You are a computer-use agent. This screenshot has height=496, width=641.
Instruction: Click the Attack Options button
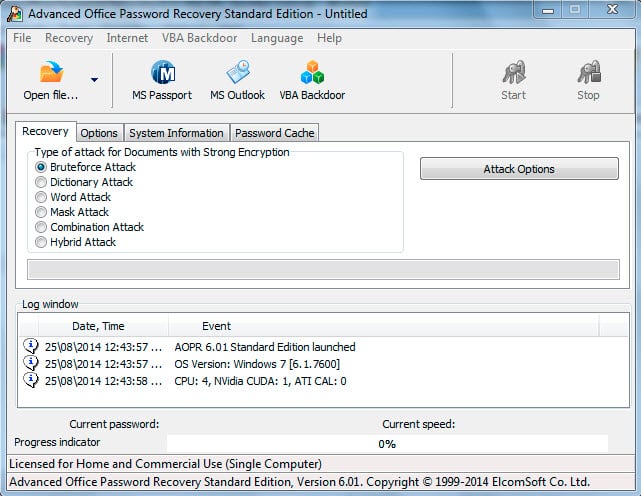(519, 169)
